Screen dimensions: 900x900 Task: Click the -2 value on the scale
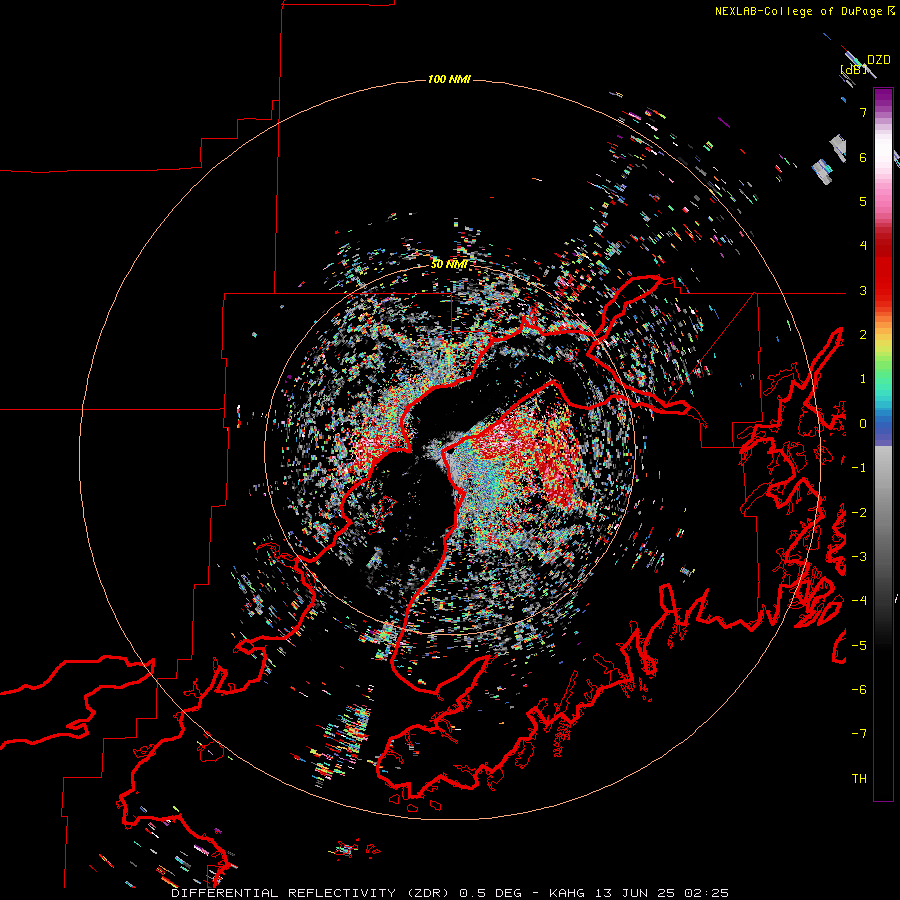coord(859,513)
